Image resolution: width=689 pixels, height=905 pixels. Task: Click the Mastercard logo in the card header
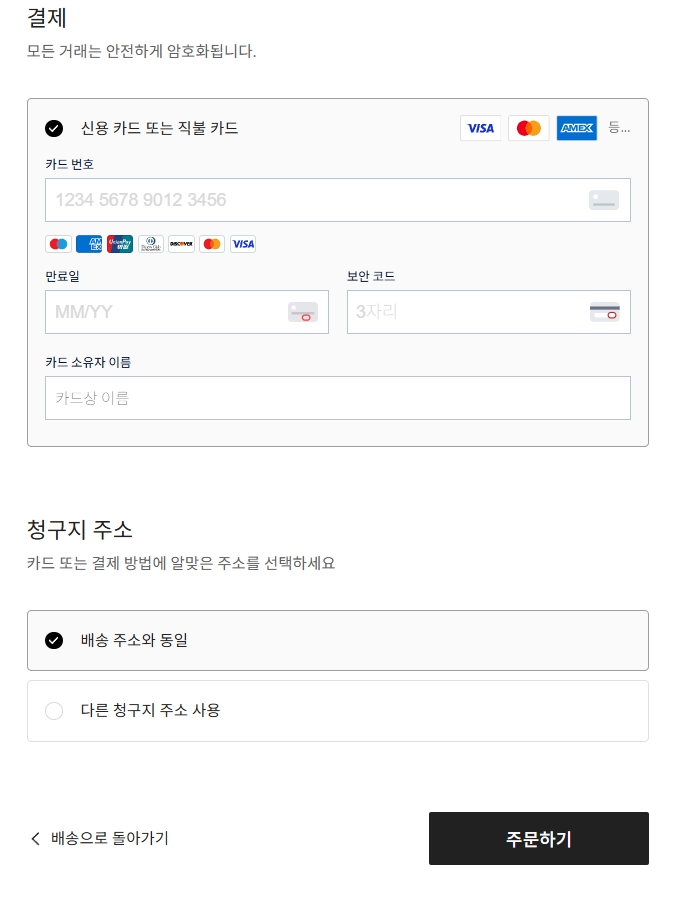tap(529, 128)
